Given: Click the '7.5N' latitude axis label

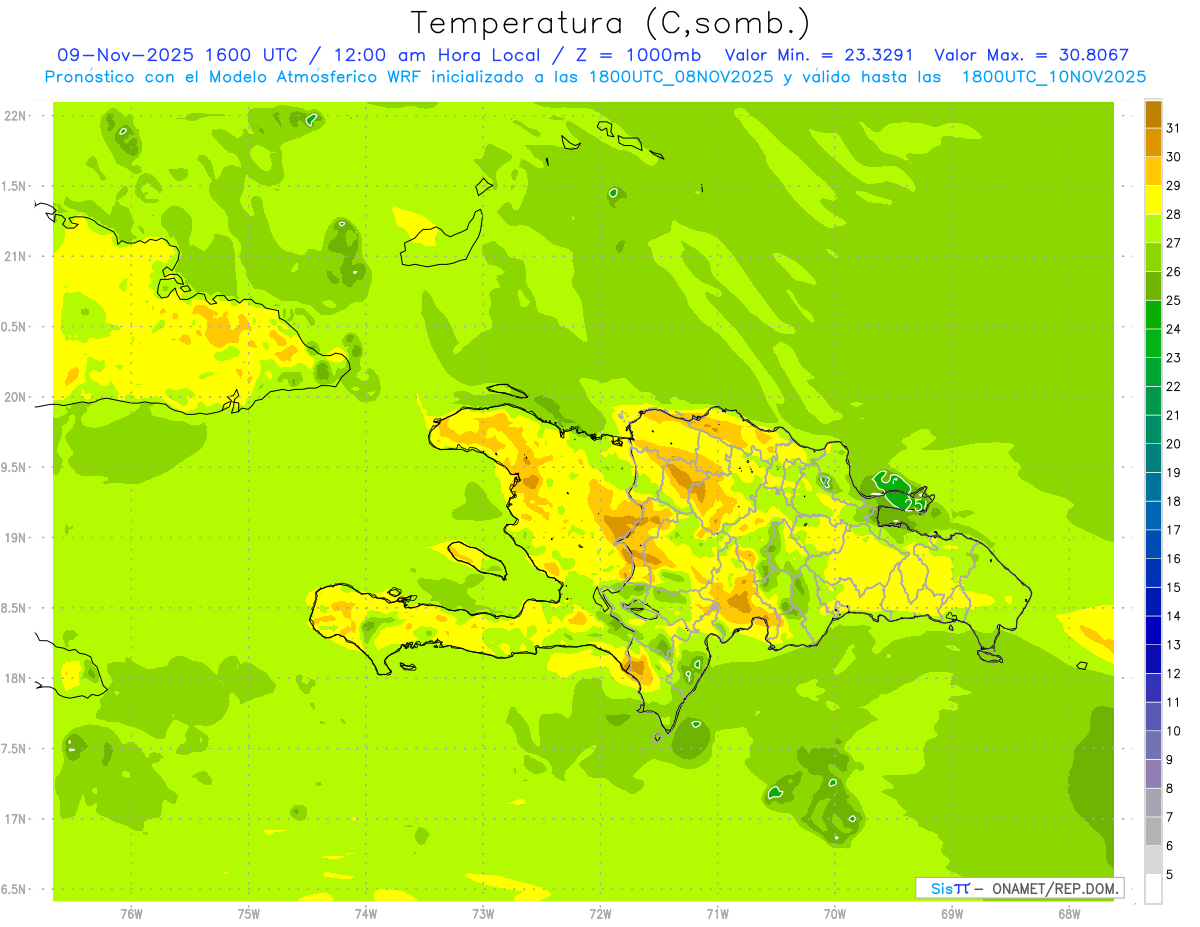Looking at the screenshot, I should pos(15,748).
